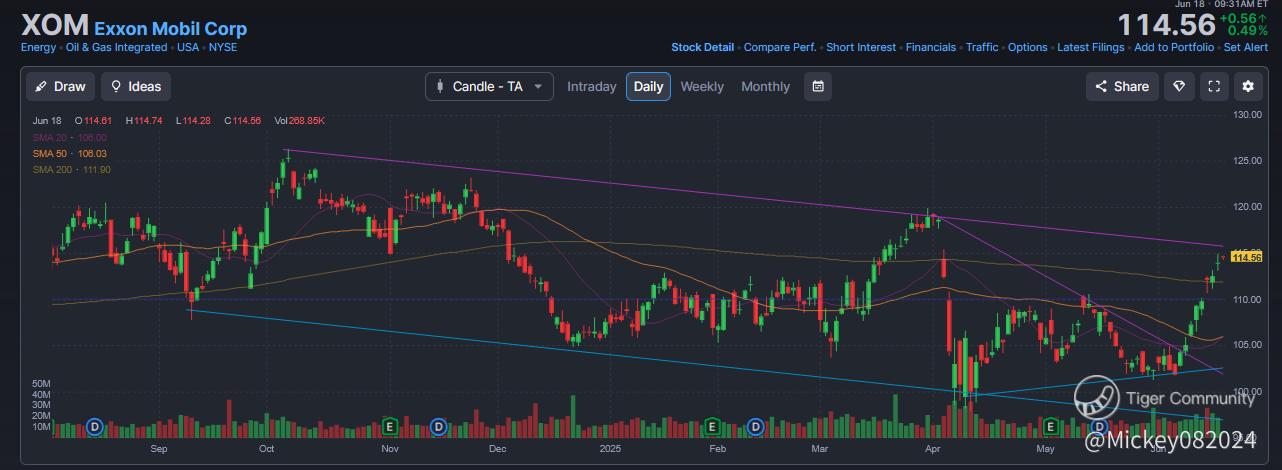
Task: Open the Compare Perf. link
Action: tap(780, 47)
